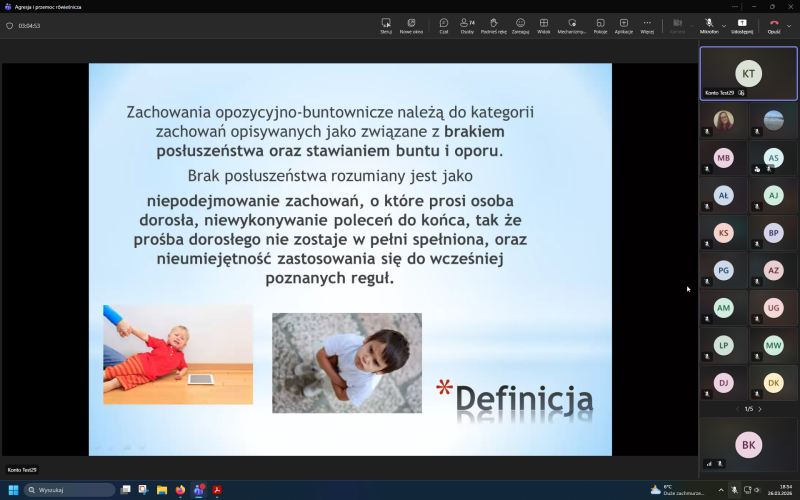
Task: Click the Windows taskbar search box
Action: tap(70, 490)
